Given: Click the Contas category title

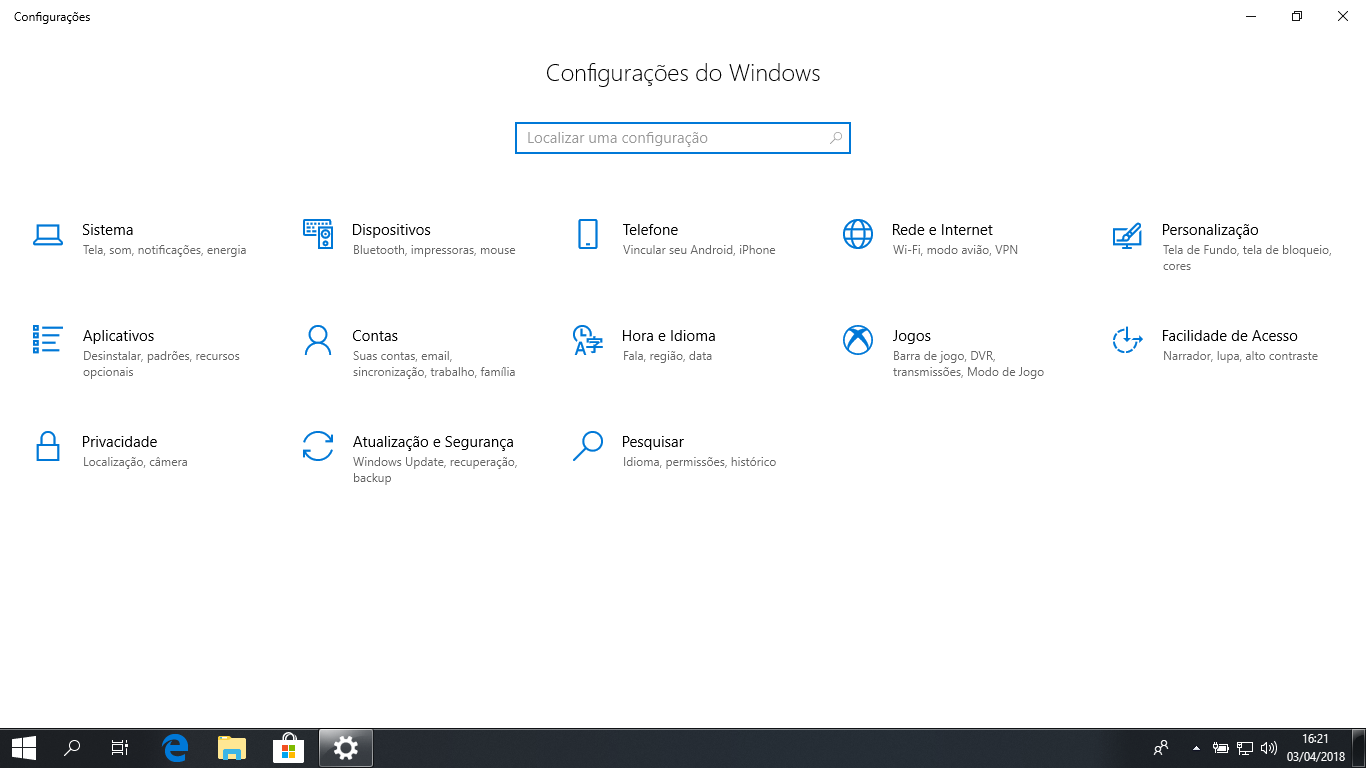Looking at the screenshot, I should coord(375,336).
